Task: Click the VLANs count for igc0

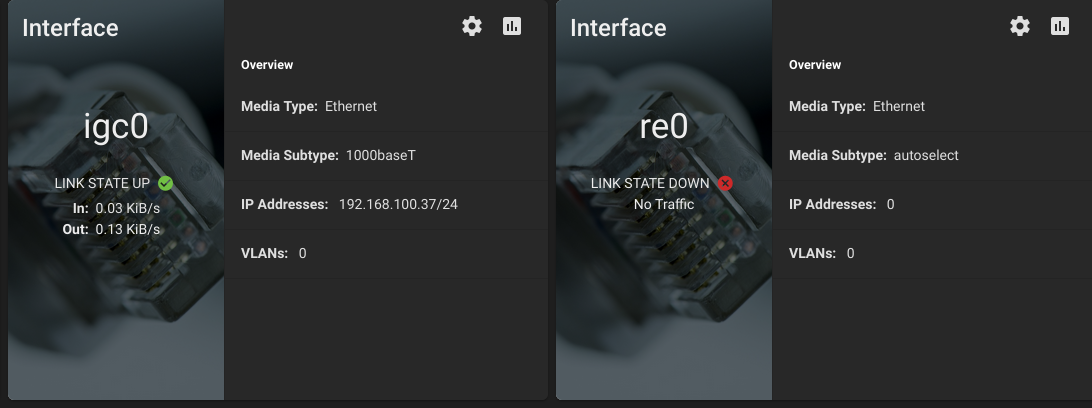Action: click(x=302, y=253)
